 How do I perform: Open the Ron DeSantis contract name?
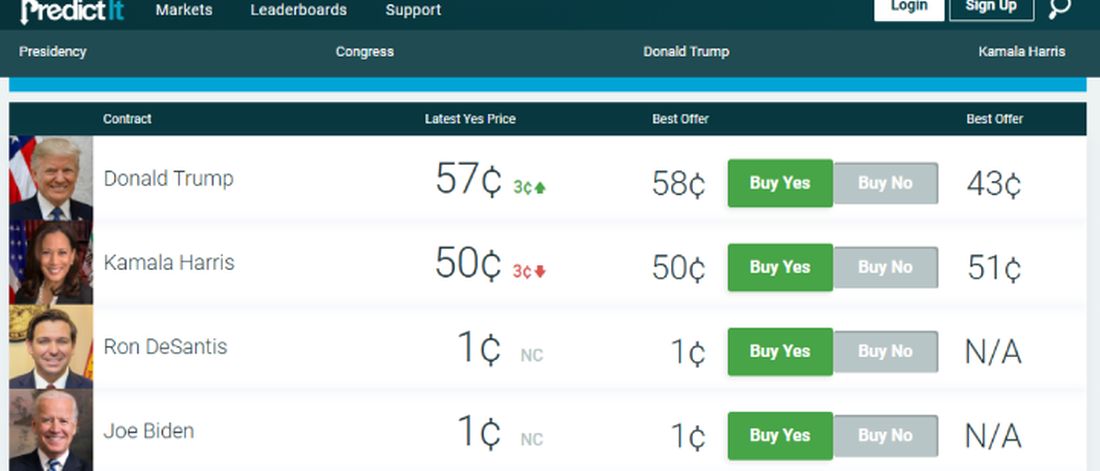[166, 347]
